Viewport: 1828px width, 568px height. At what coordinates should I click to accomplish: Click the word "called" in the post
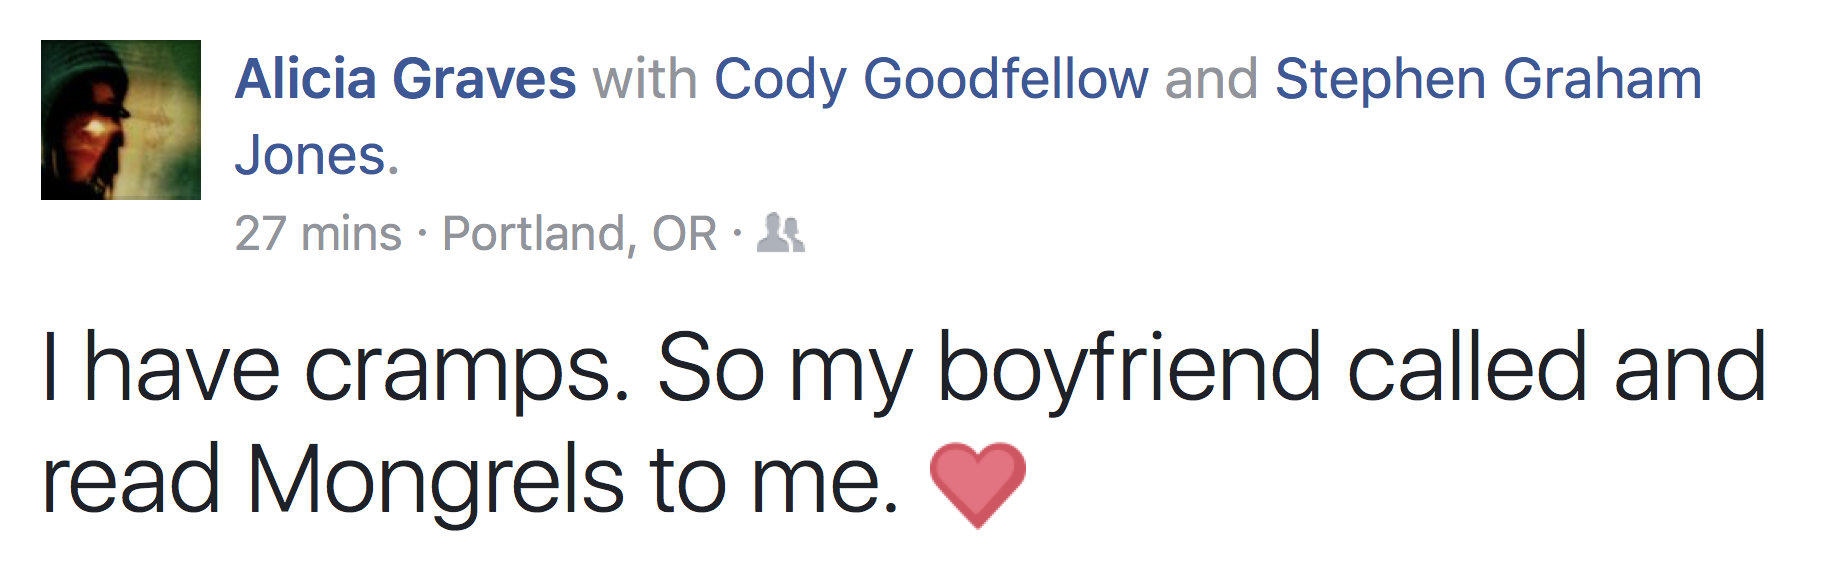[1467, 369]
